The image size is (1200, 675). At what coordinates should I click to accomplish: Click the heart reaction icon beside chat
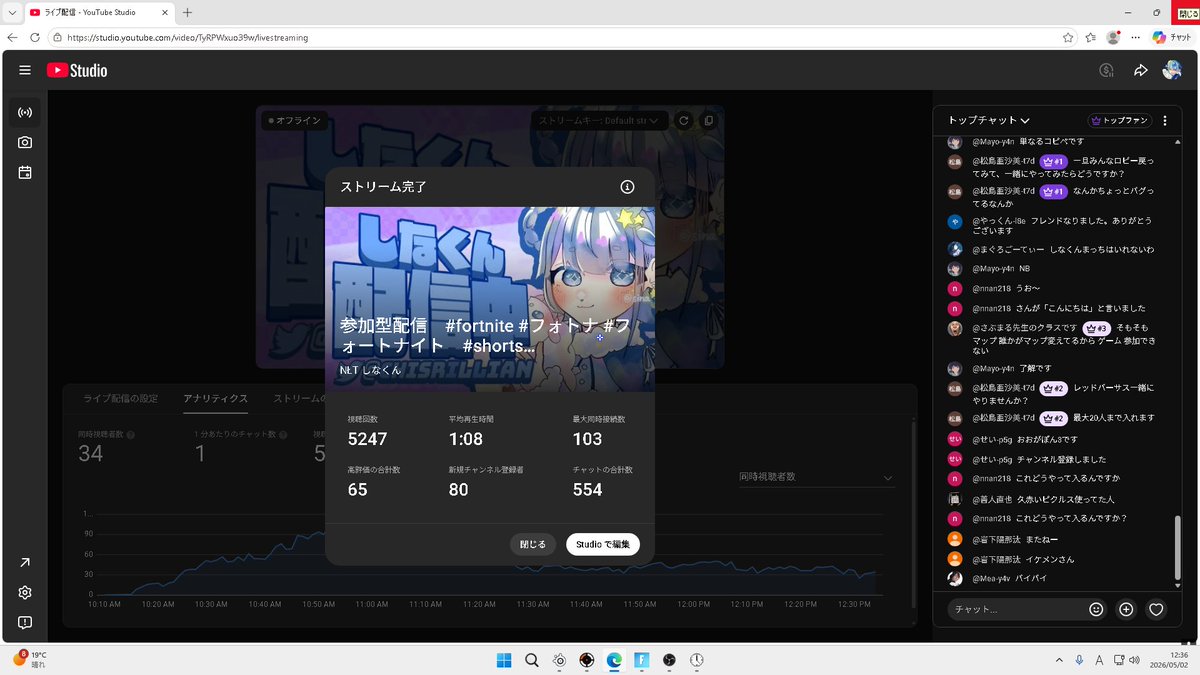pos(1156,609)
